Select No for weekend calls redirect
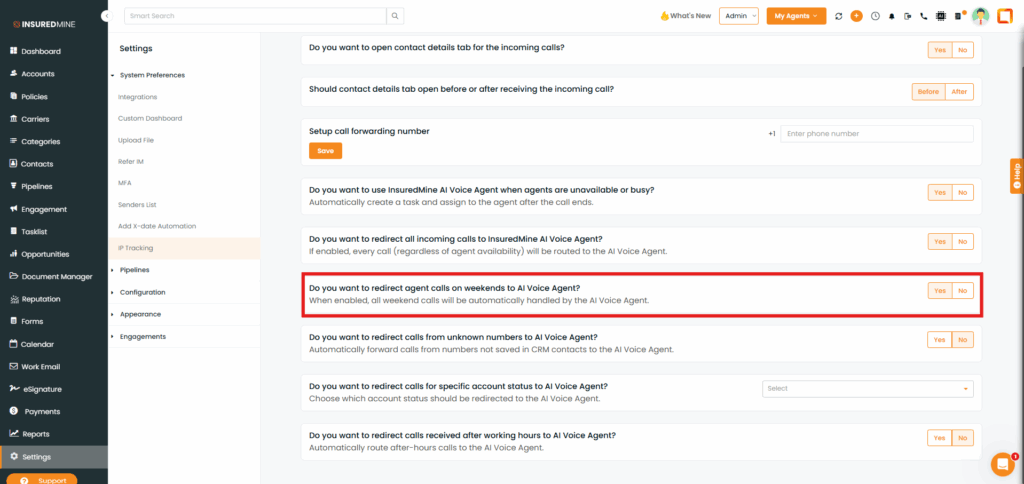 pos(963,291)
